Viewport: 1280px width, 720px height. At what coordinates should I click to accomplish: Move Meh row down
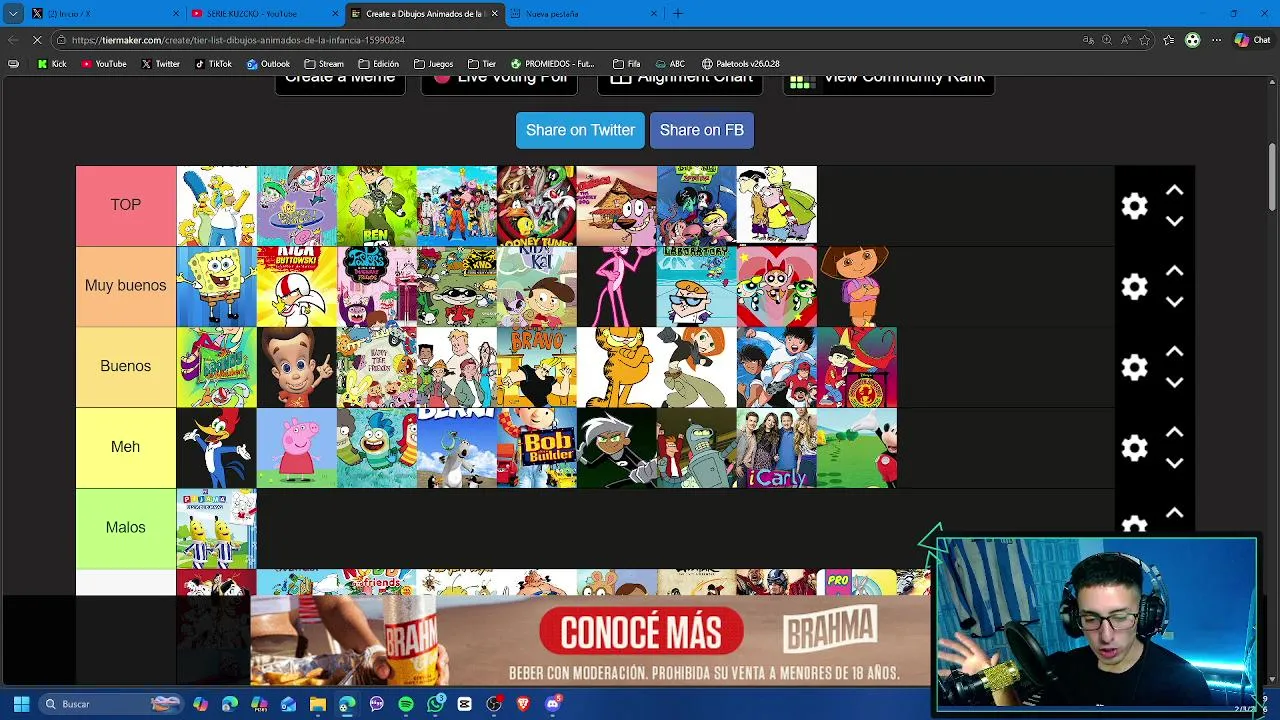1174,463
